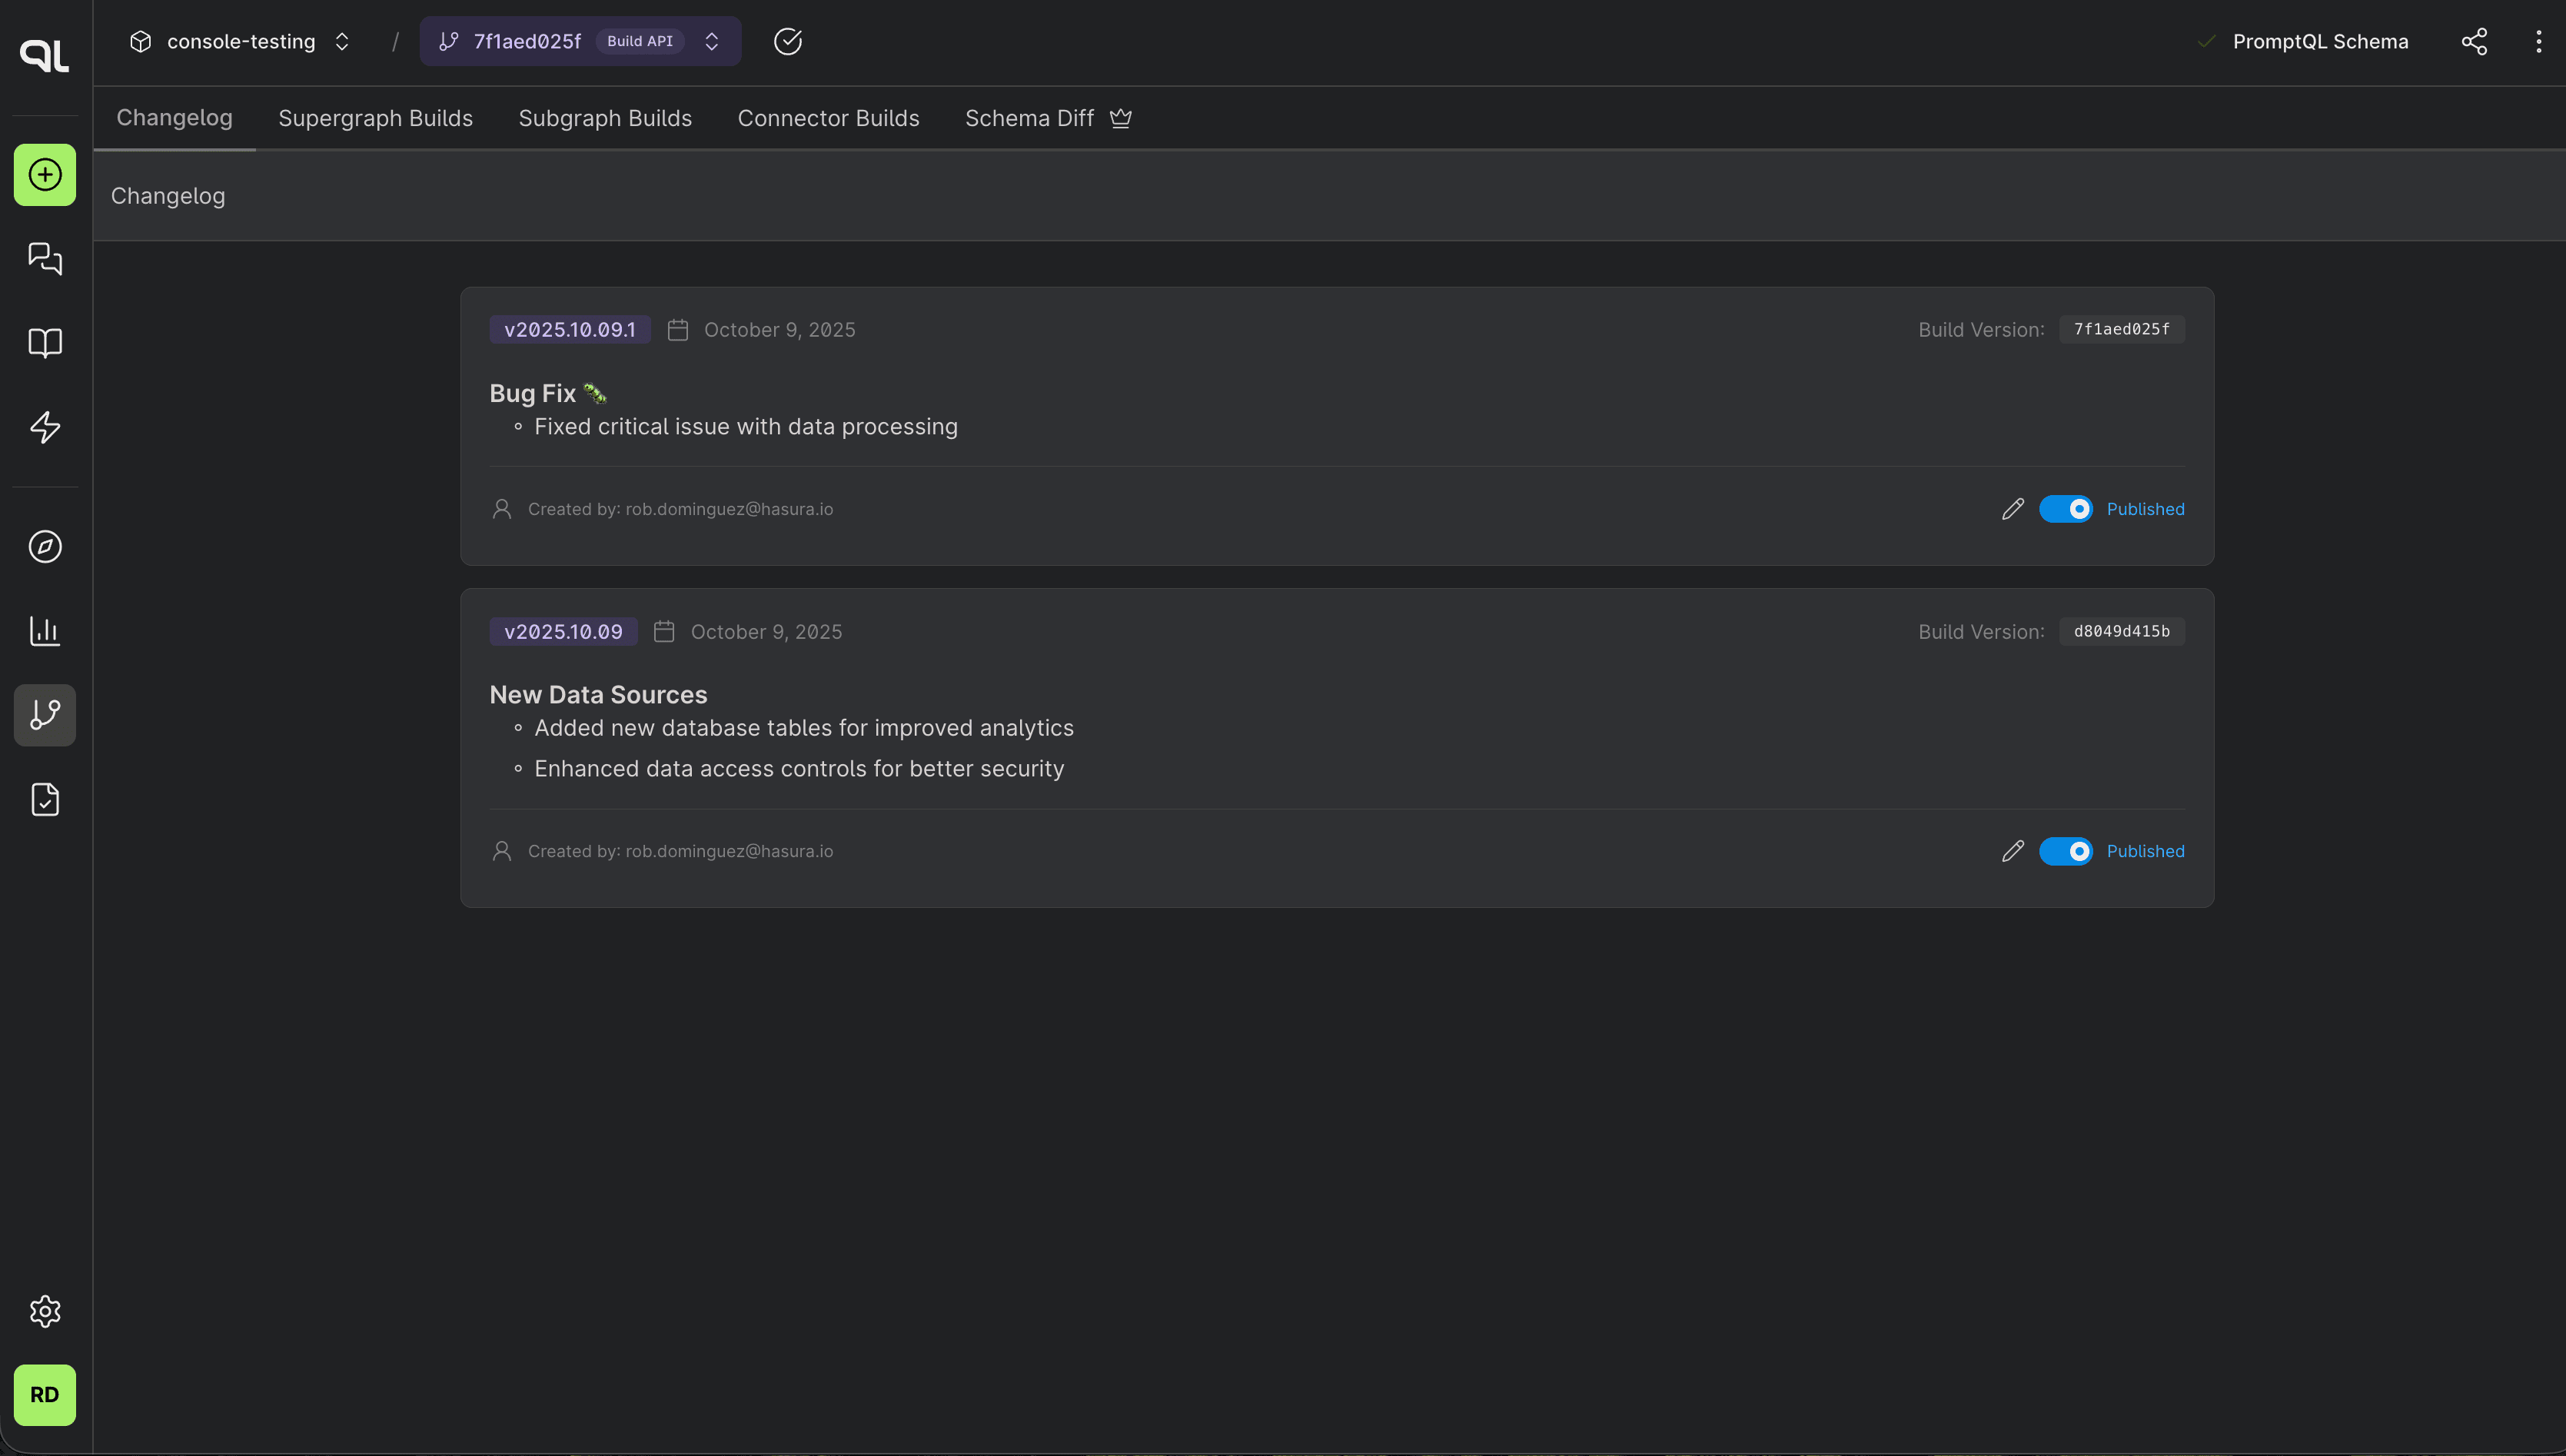The image size is (2566, 1456).
Task: Click build version d8049d415b badge
Action: [2121, 631]
